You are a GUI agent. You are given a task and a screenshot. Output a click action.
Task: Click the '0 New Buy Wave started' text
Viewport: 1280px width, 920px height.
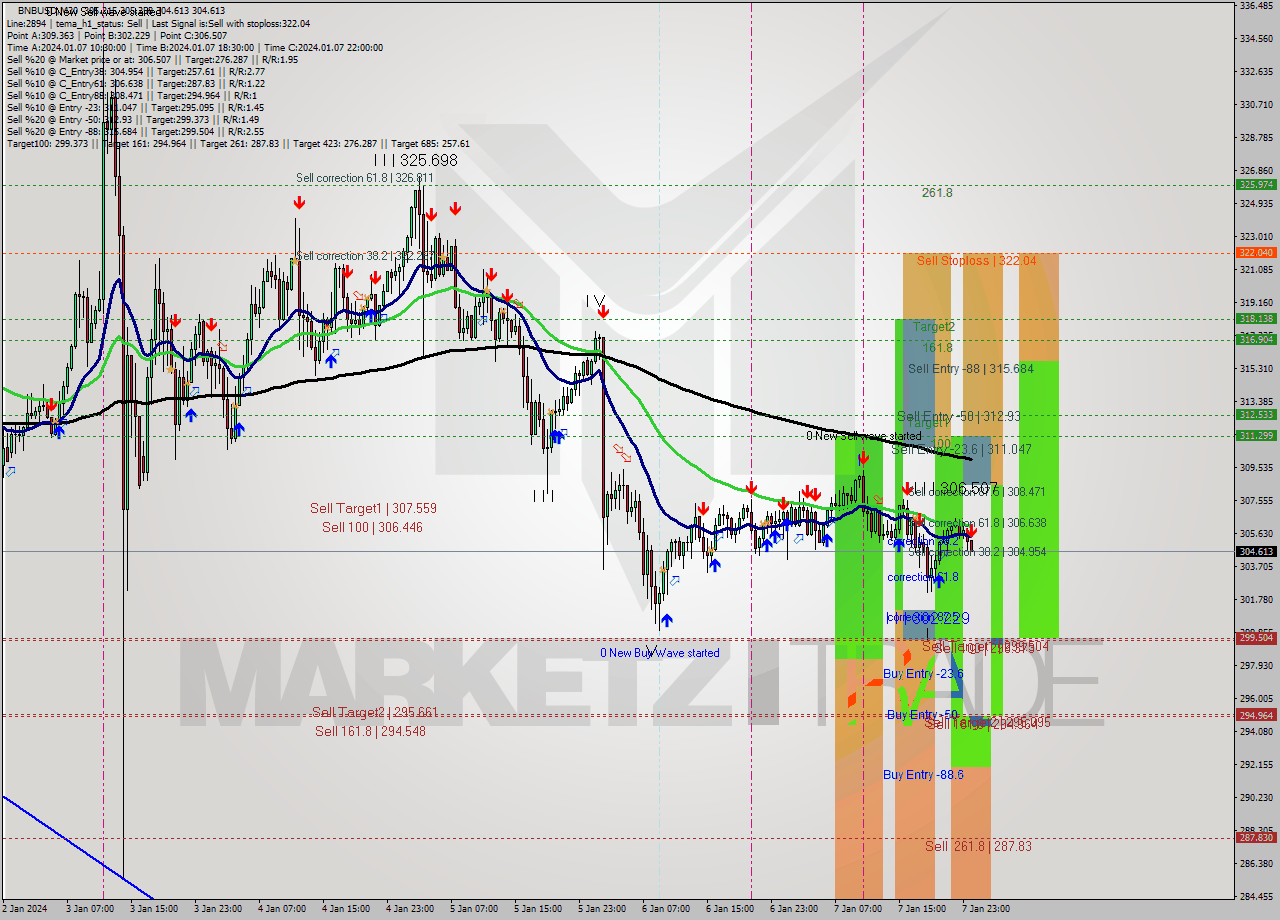coord(659,653)
